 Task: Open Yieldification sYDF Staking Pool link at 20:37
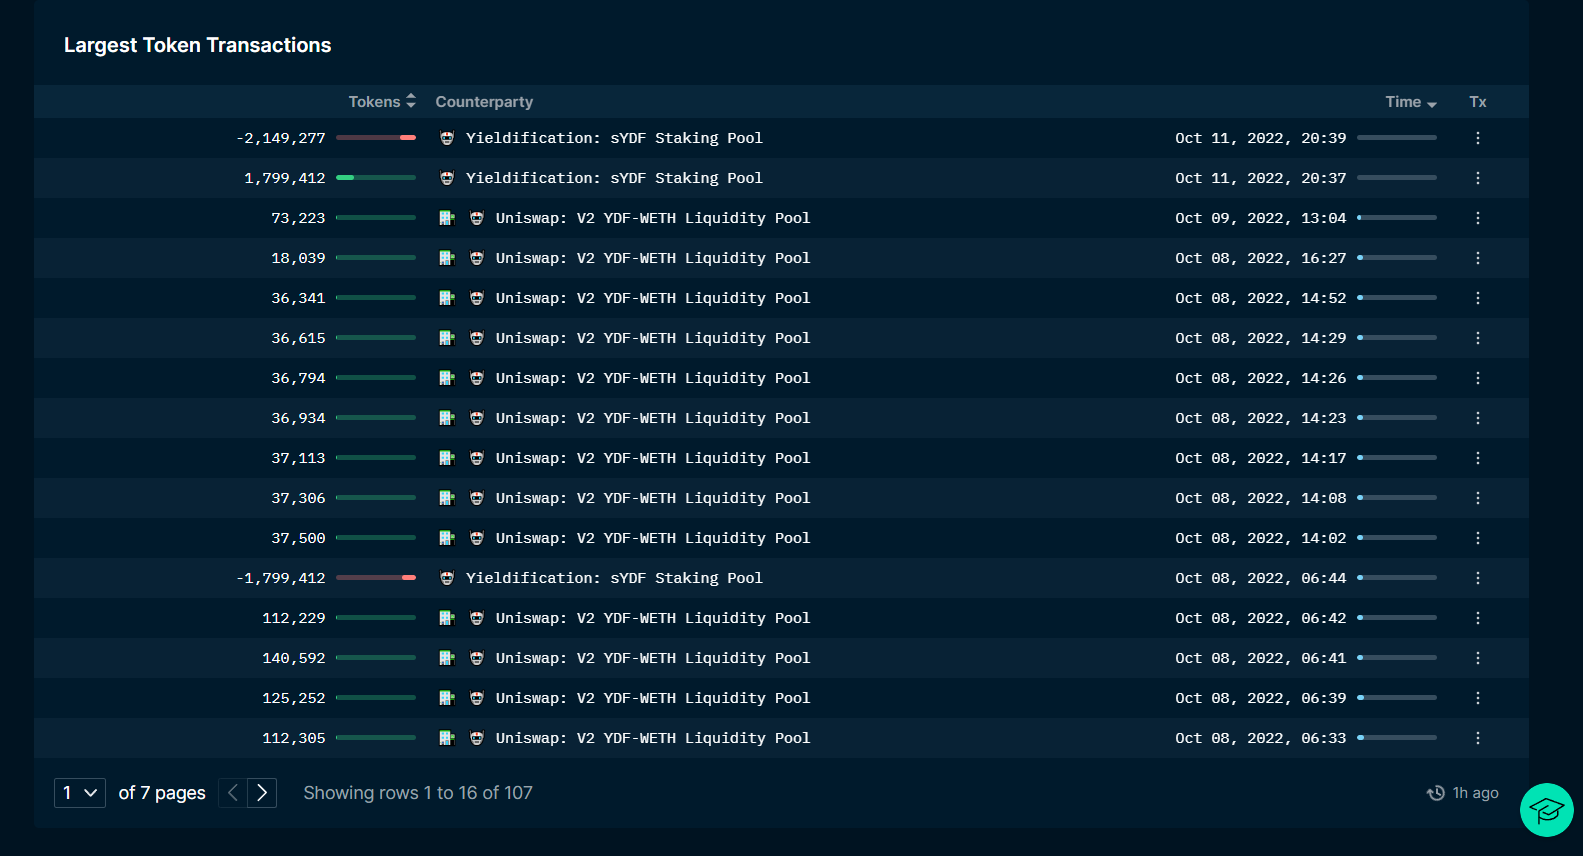point(614,178)
